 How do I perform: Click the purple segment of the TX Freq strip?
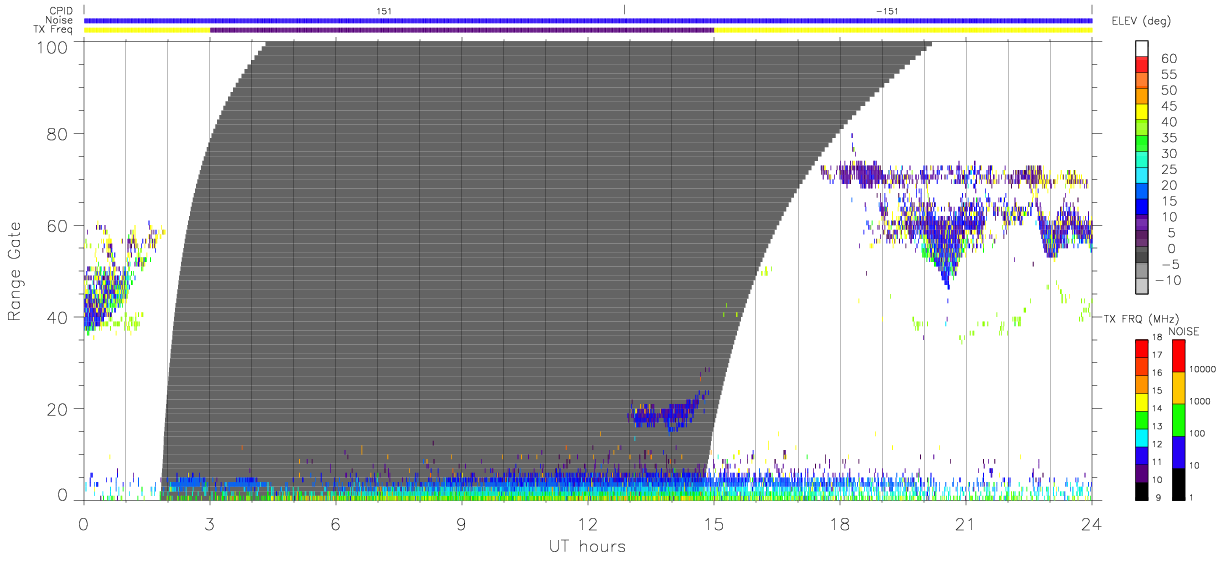(x=462, y=30)
